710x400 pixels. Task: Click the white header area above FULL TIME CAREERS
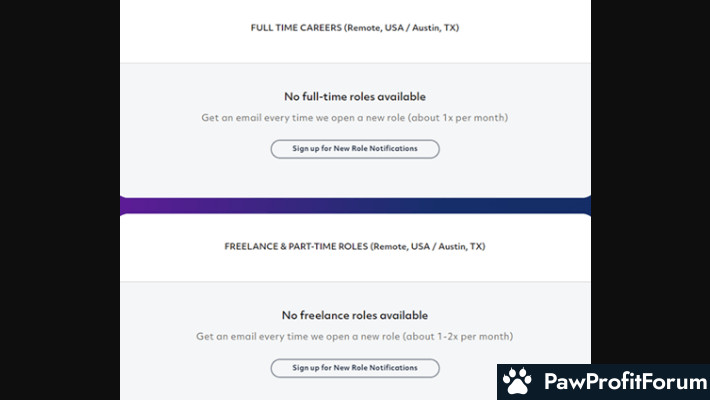pos(355,9)
